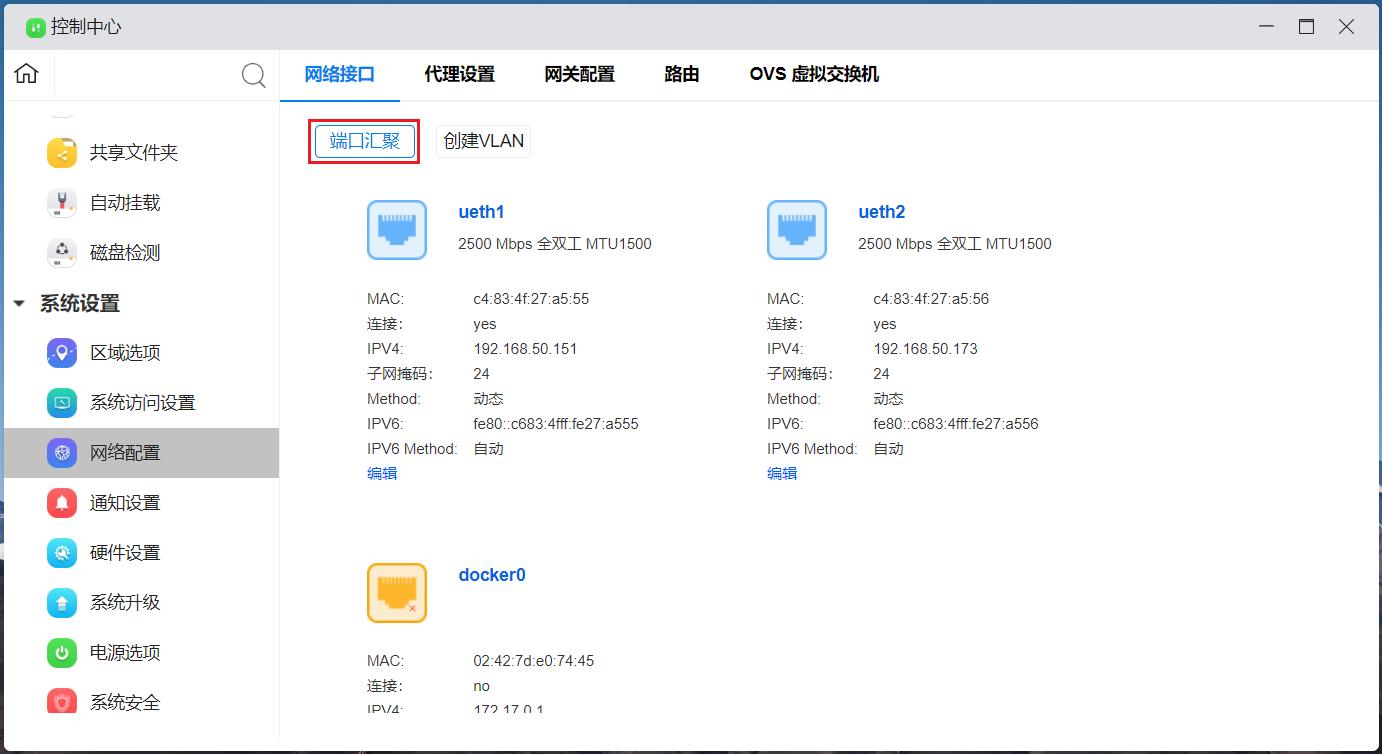Click the home icon in sidebar
Image resolution: width=1382 pixels, height=754 pixels.
27,74
